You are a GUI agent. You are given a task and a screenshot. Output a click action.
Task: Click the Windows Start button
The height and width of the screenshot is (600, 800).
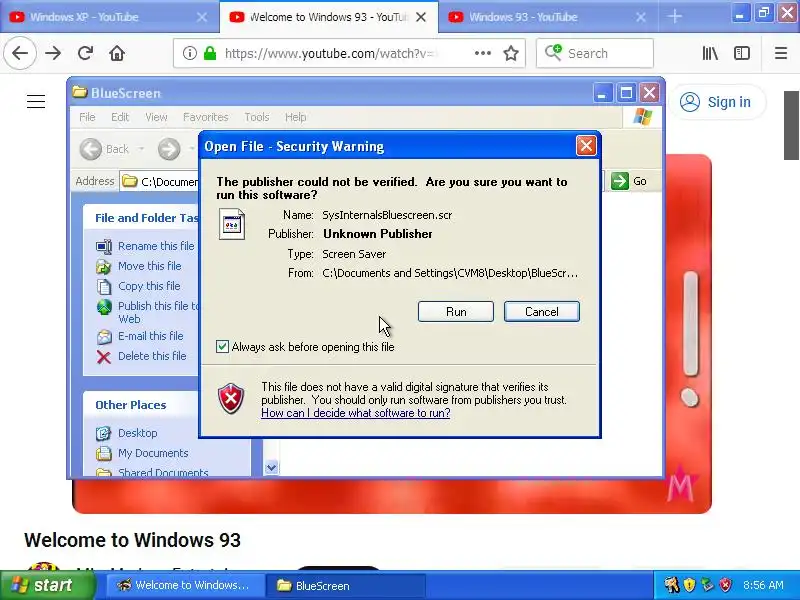48,585
